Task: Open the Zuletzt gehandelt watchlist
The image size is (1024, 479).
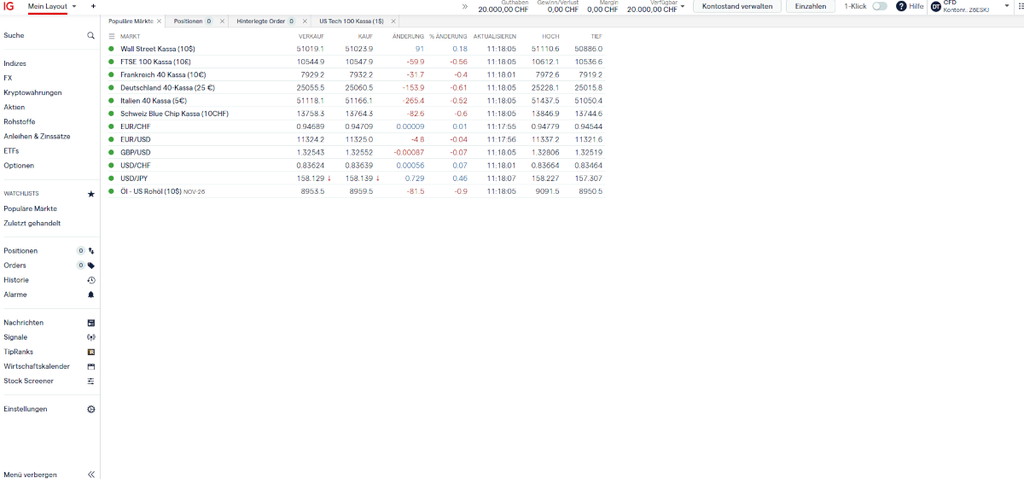Action: coord(32,223)
